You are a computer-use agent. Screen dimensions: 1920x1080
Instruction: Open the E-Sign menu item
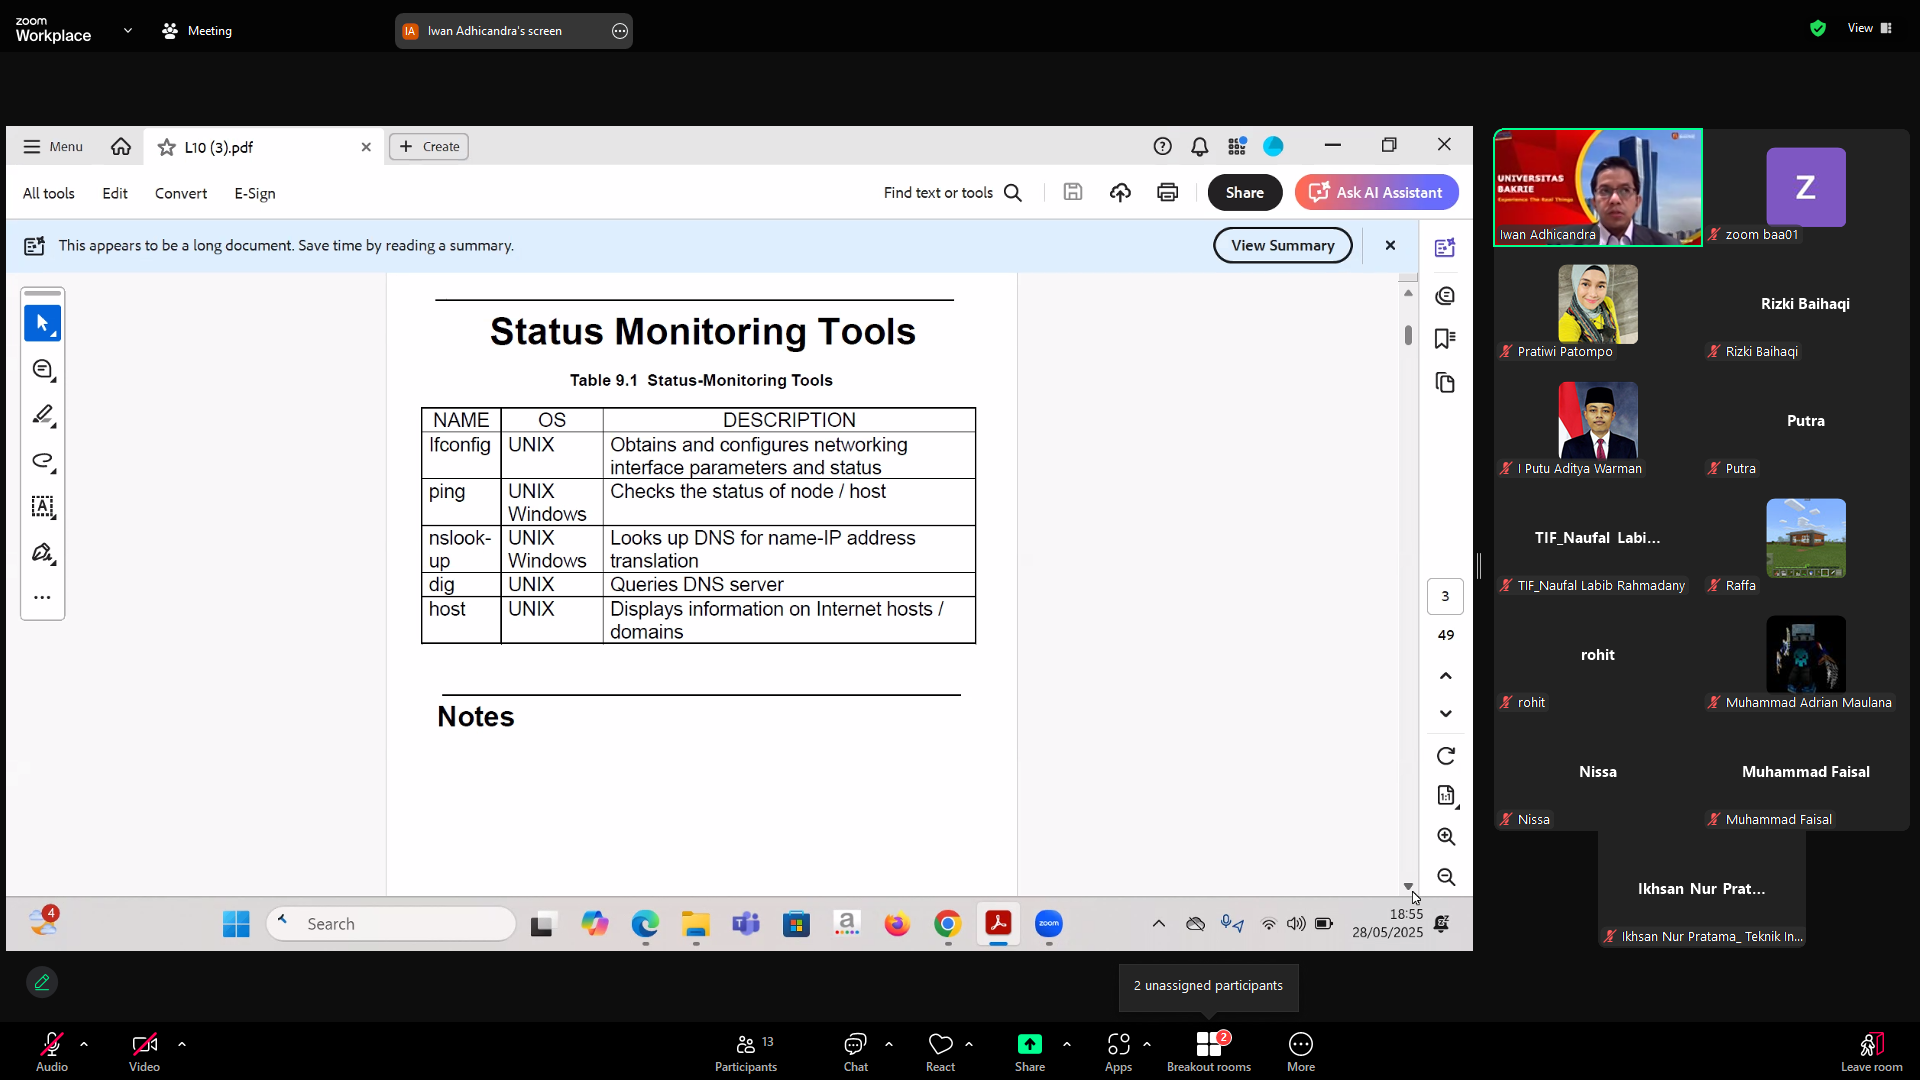[x=255, y=193]
